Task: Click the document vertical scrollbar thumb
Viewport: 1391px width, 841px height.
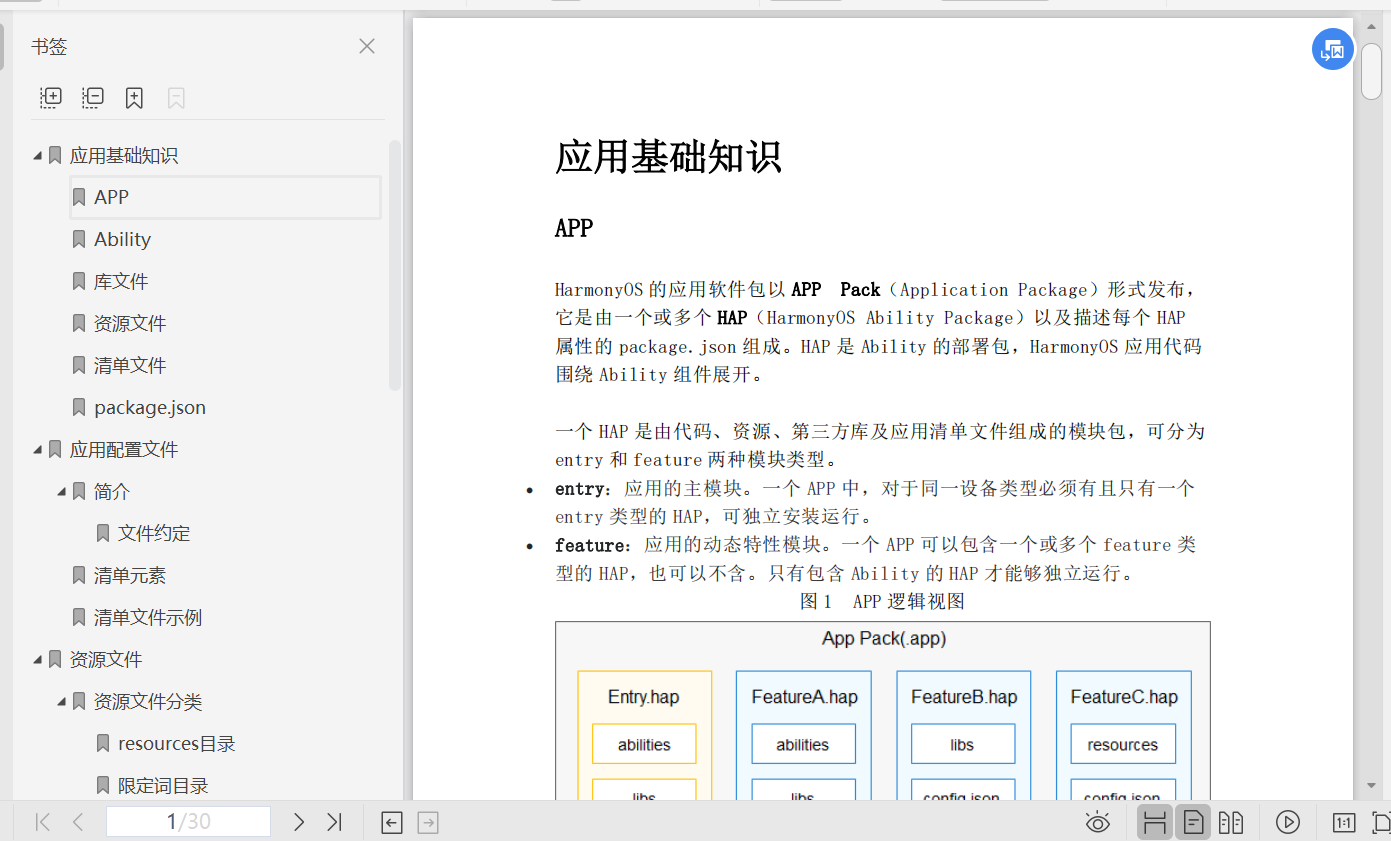Action: pos(1371,72)
